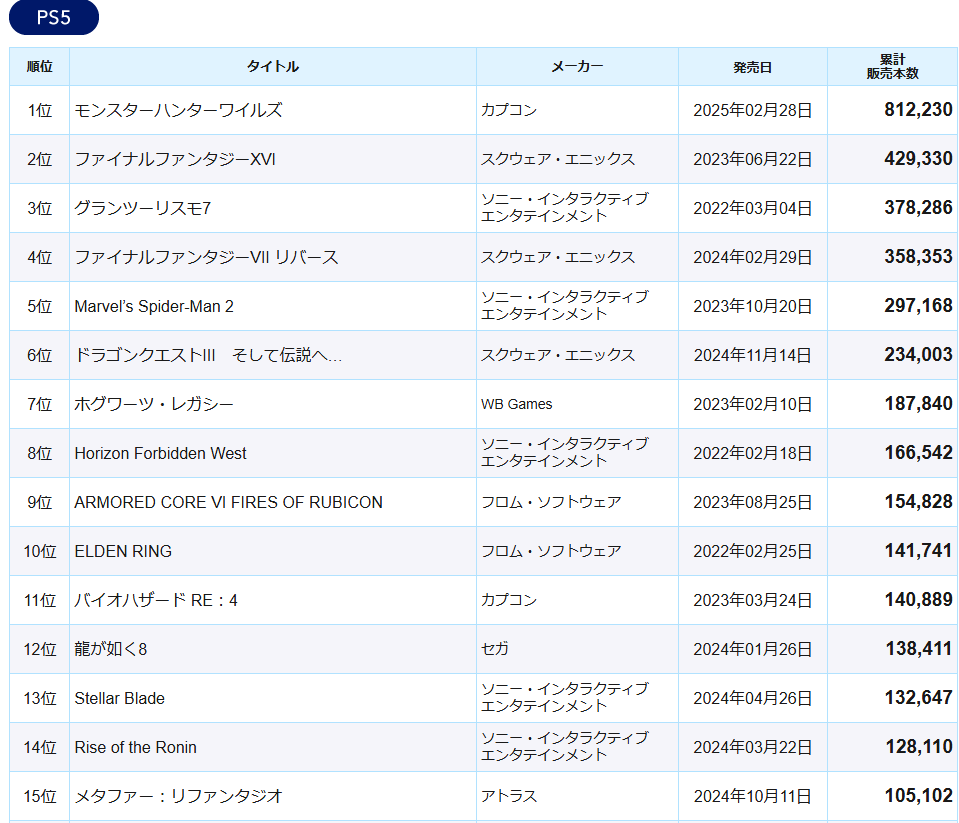The width and height of the screenshot is (959, 823).
Task: Select title ドラゴンクエストIII そして伝説へ…
Action: coord(208,355)
